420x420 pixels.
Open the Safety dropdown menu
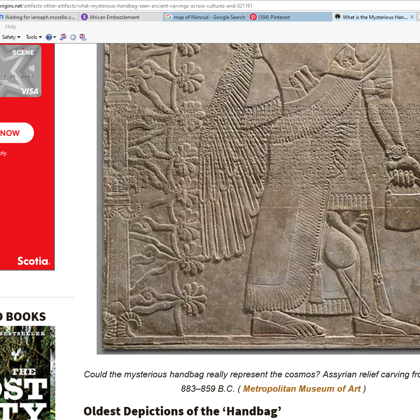(11, 37)
